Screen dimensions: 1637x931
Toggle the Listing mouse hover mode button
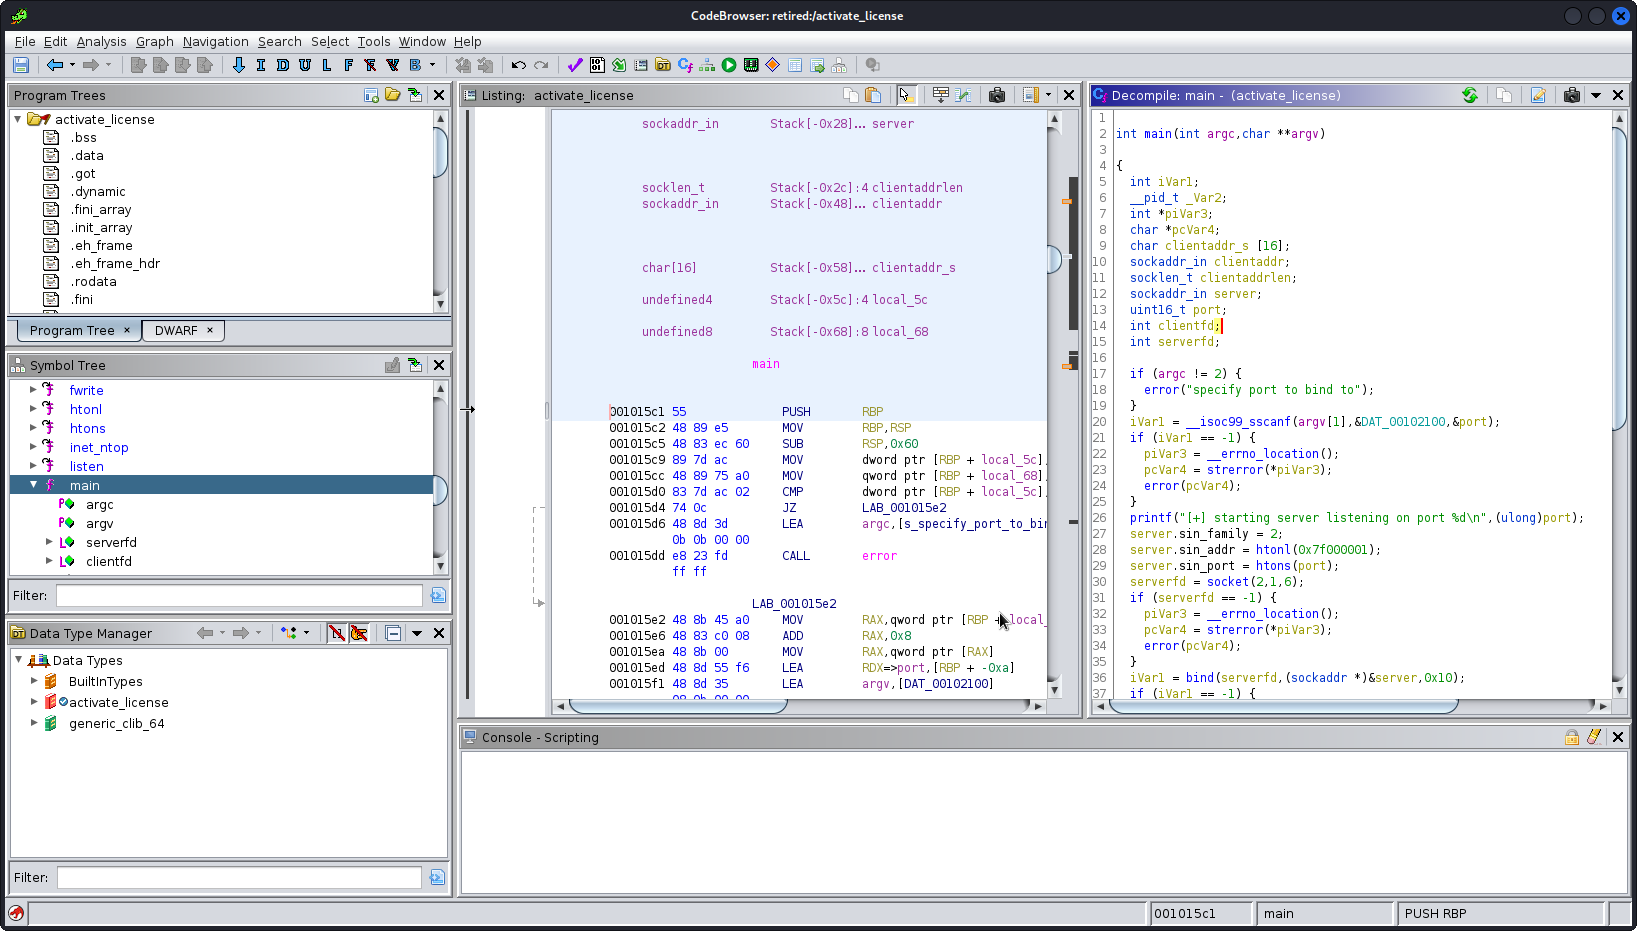pyautogui.click(x=905, y=95)
